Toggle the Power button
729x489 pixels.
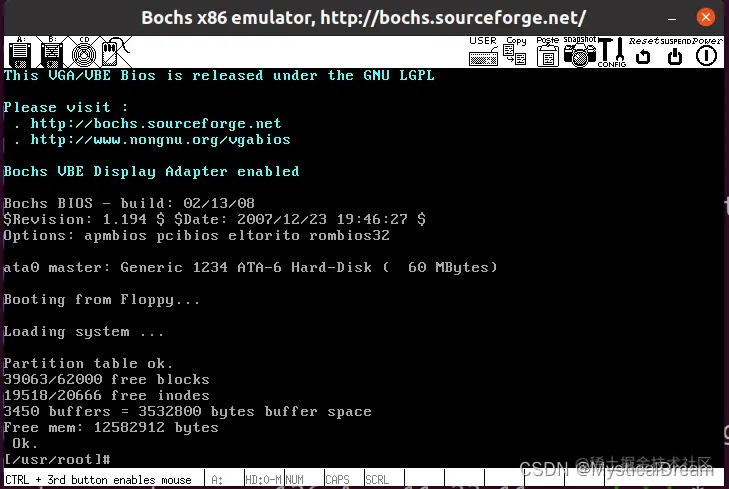coord(707,52)
